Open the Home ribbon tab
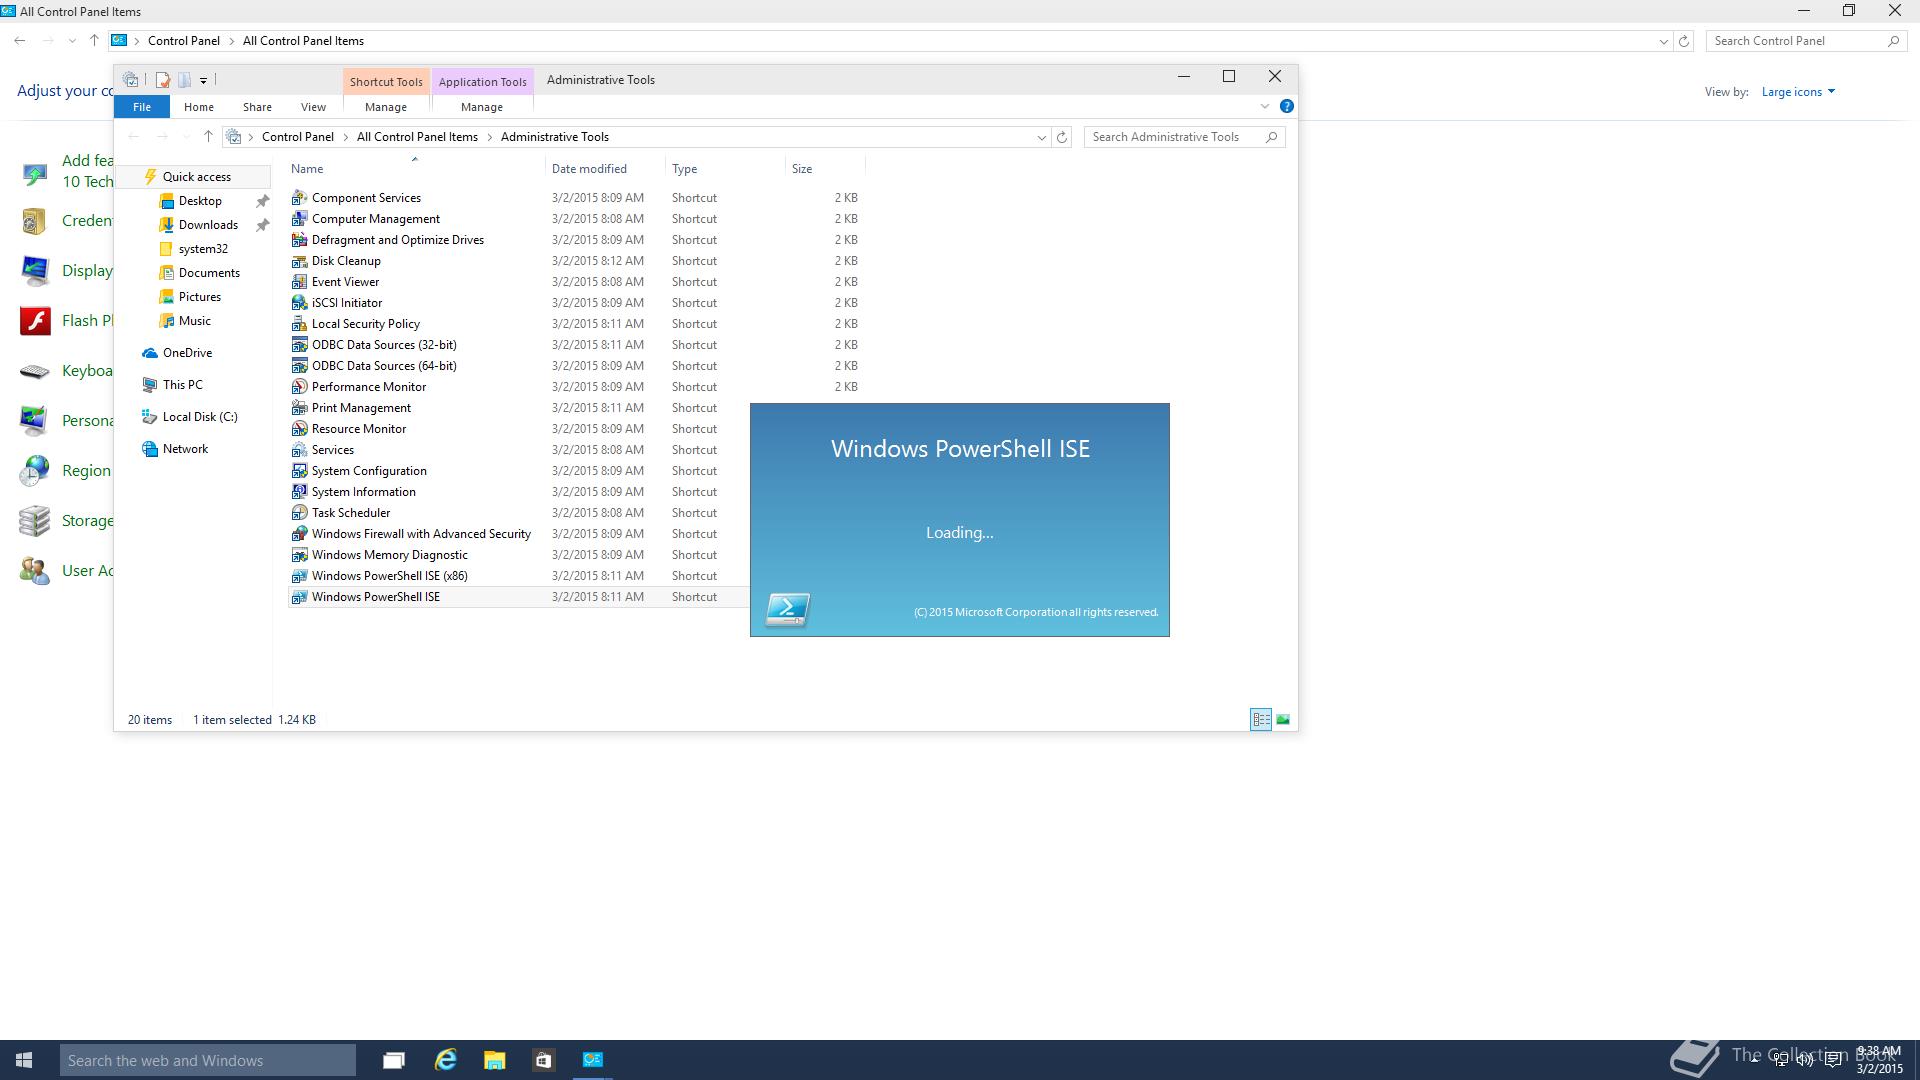The height and width of the screenshot is (1080, 1920). [199, 107]
